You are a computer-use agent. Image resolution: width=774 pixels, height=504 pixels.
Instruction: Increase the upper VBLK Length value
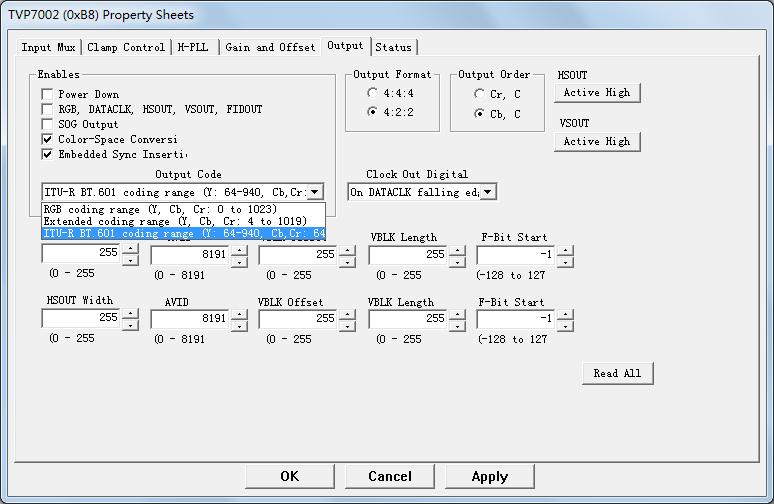click(x=458, y=250)
